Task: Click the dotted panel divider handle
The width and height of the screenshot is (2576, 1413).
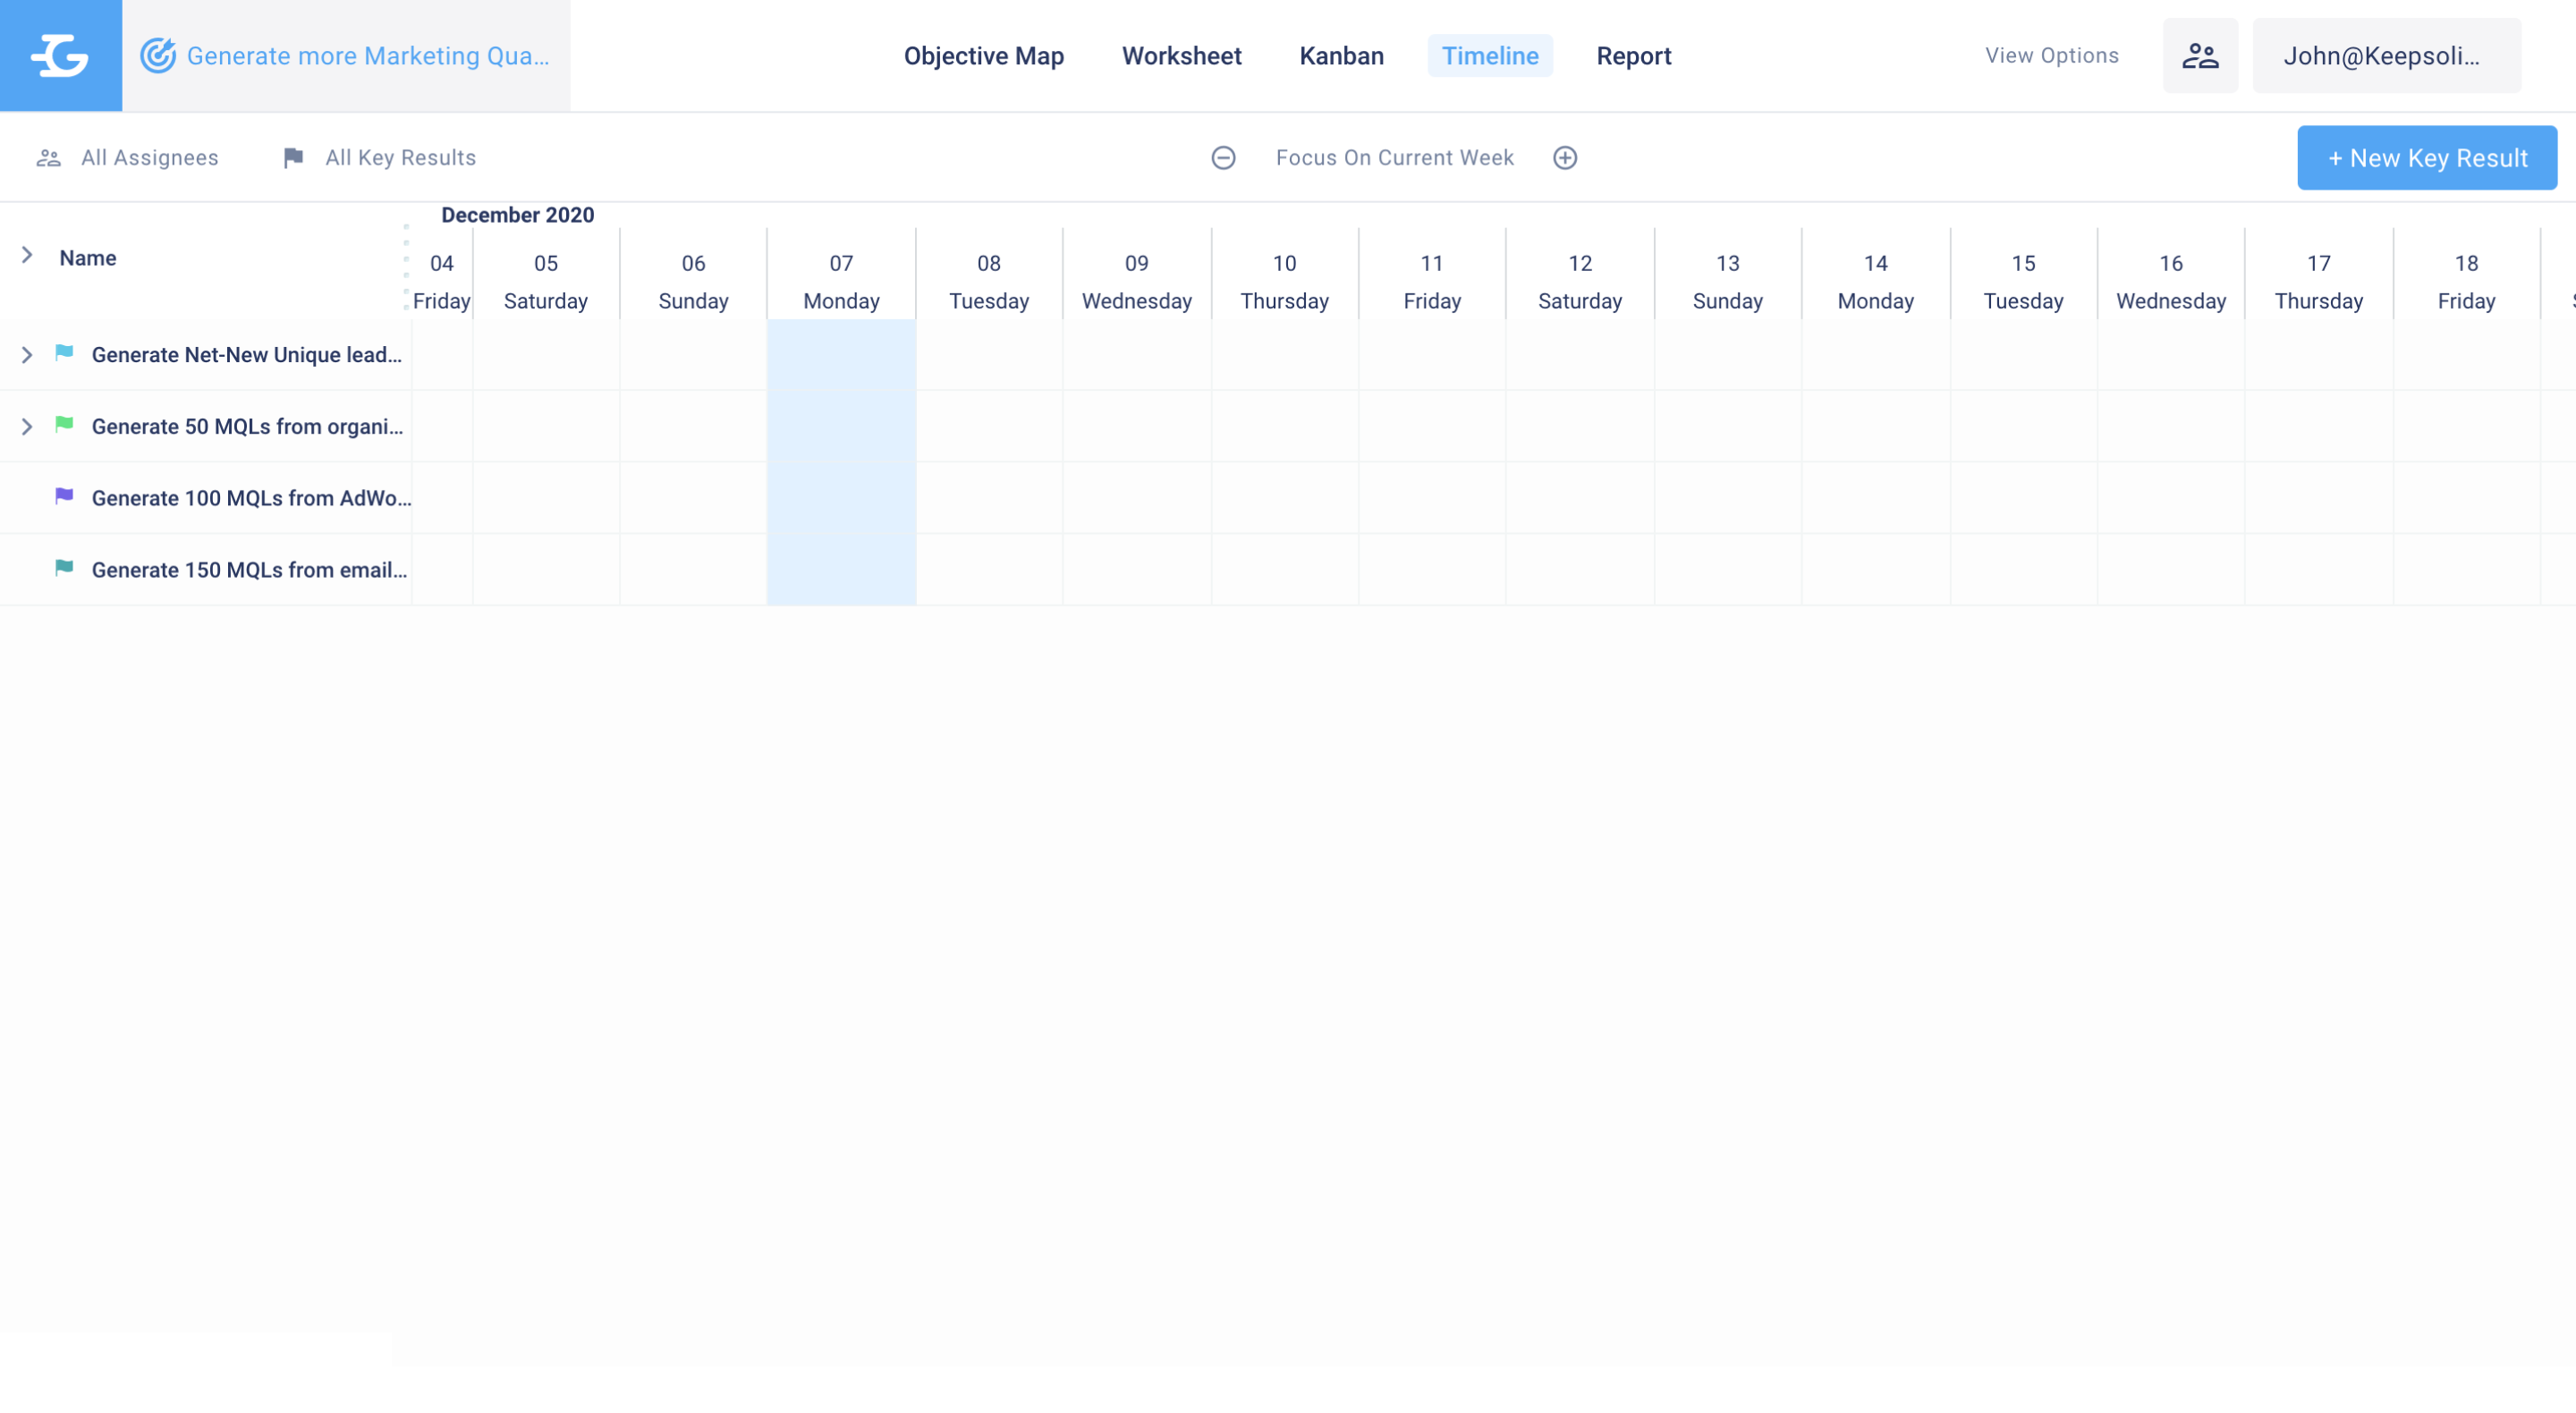Action: [x=406, y=267]
